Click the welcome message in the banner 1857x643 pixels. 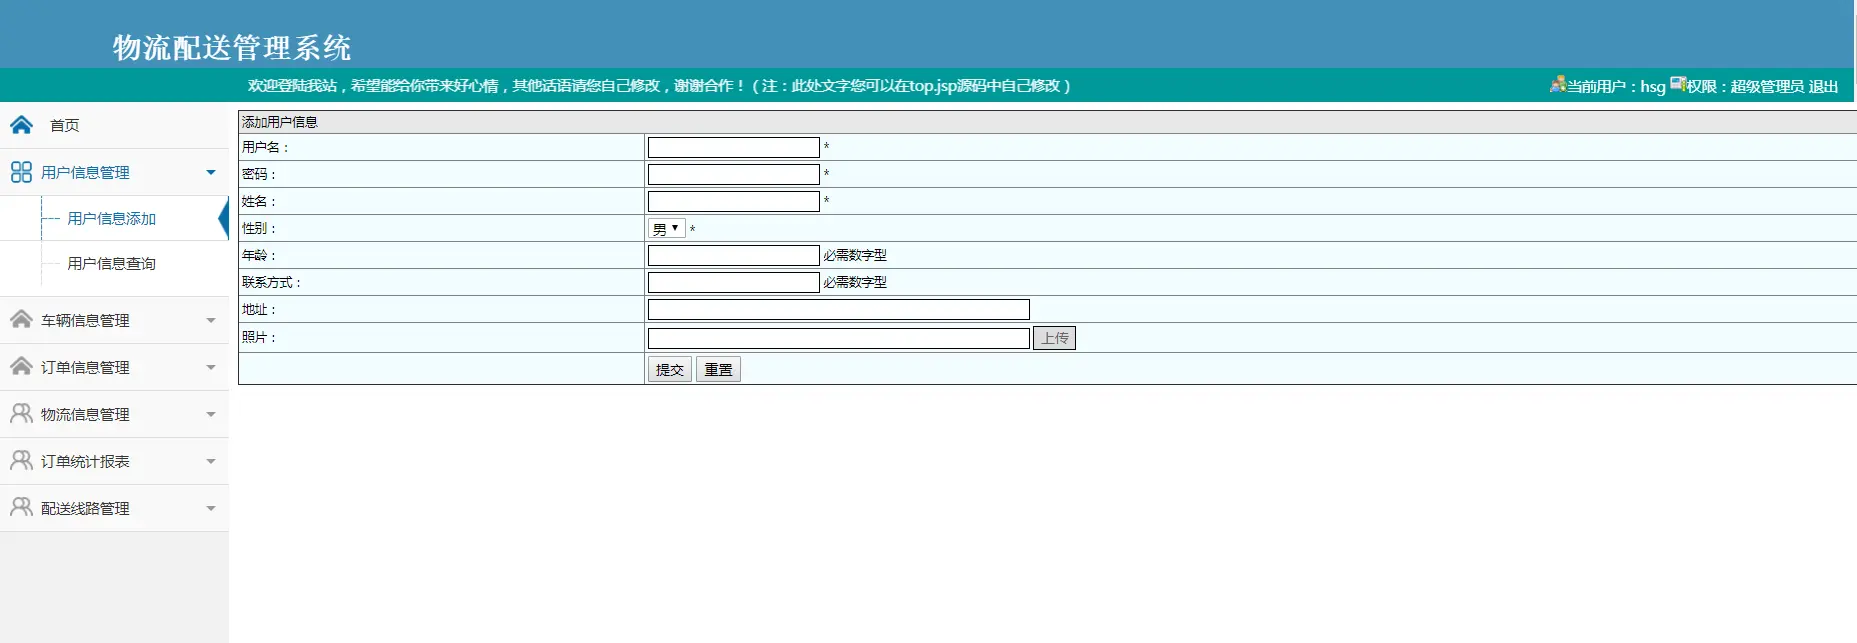click(x=660, y=86)
